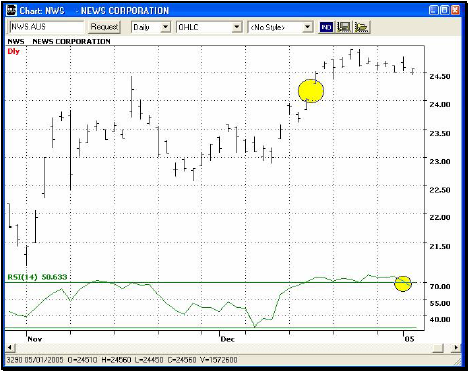
Task: Click the horizontal scrollbar left arrow
Action: 10,348
